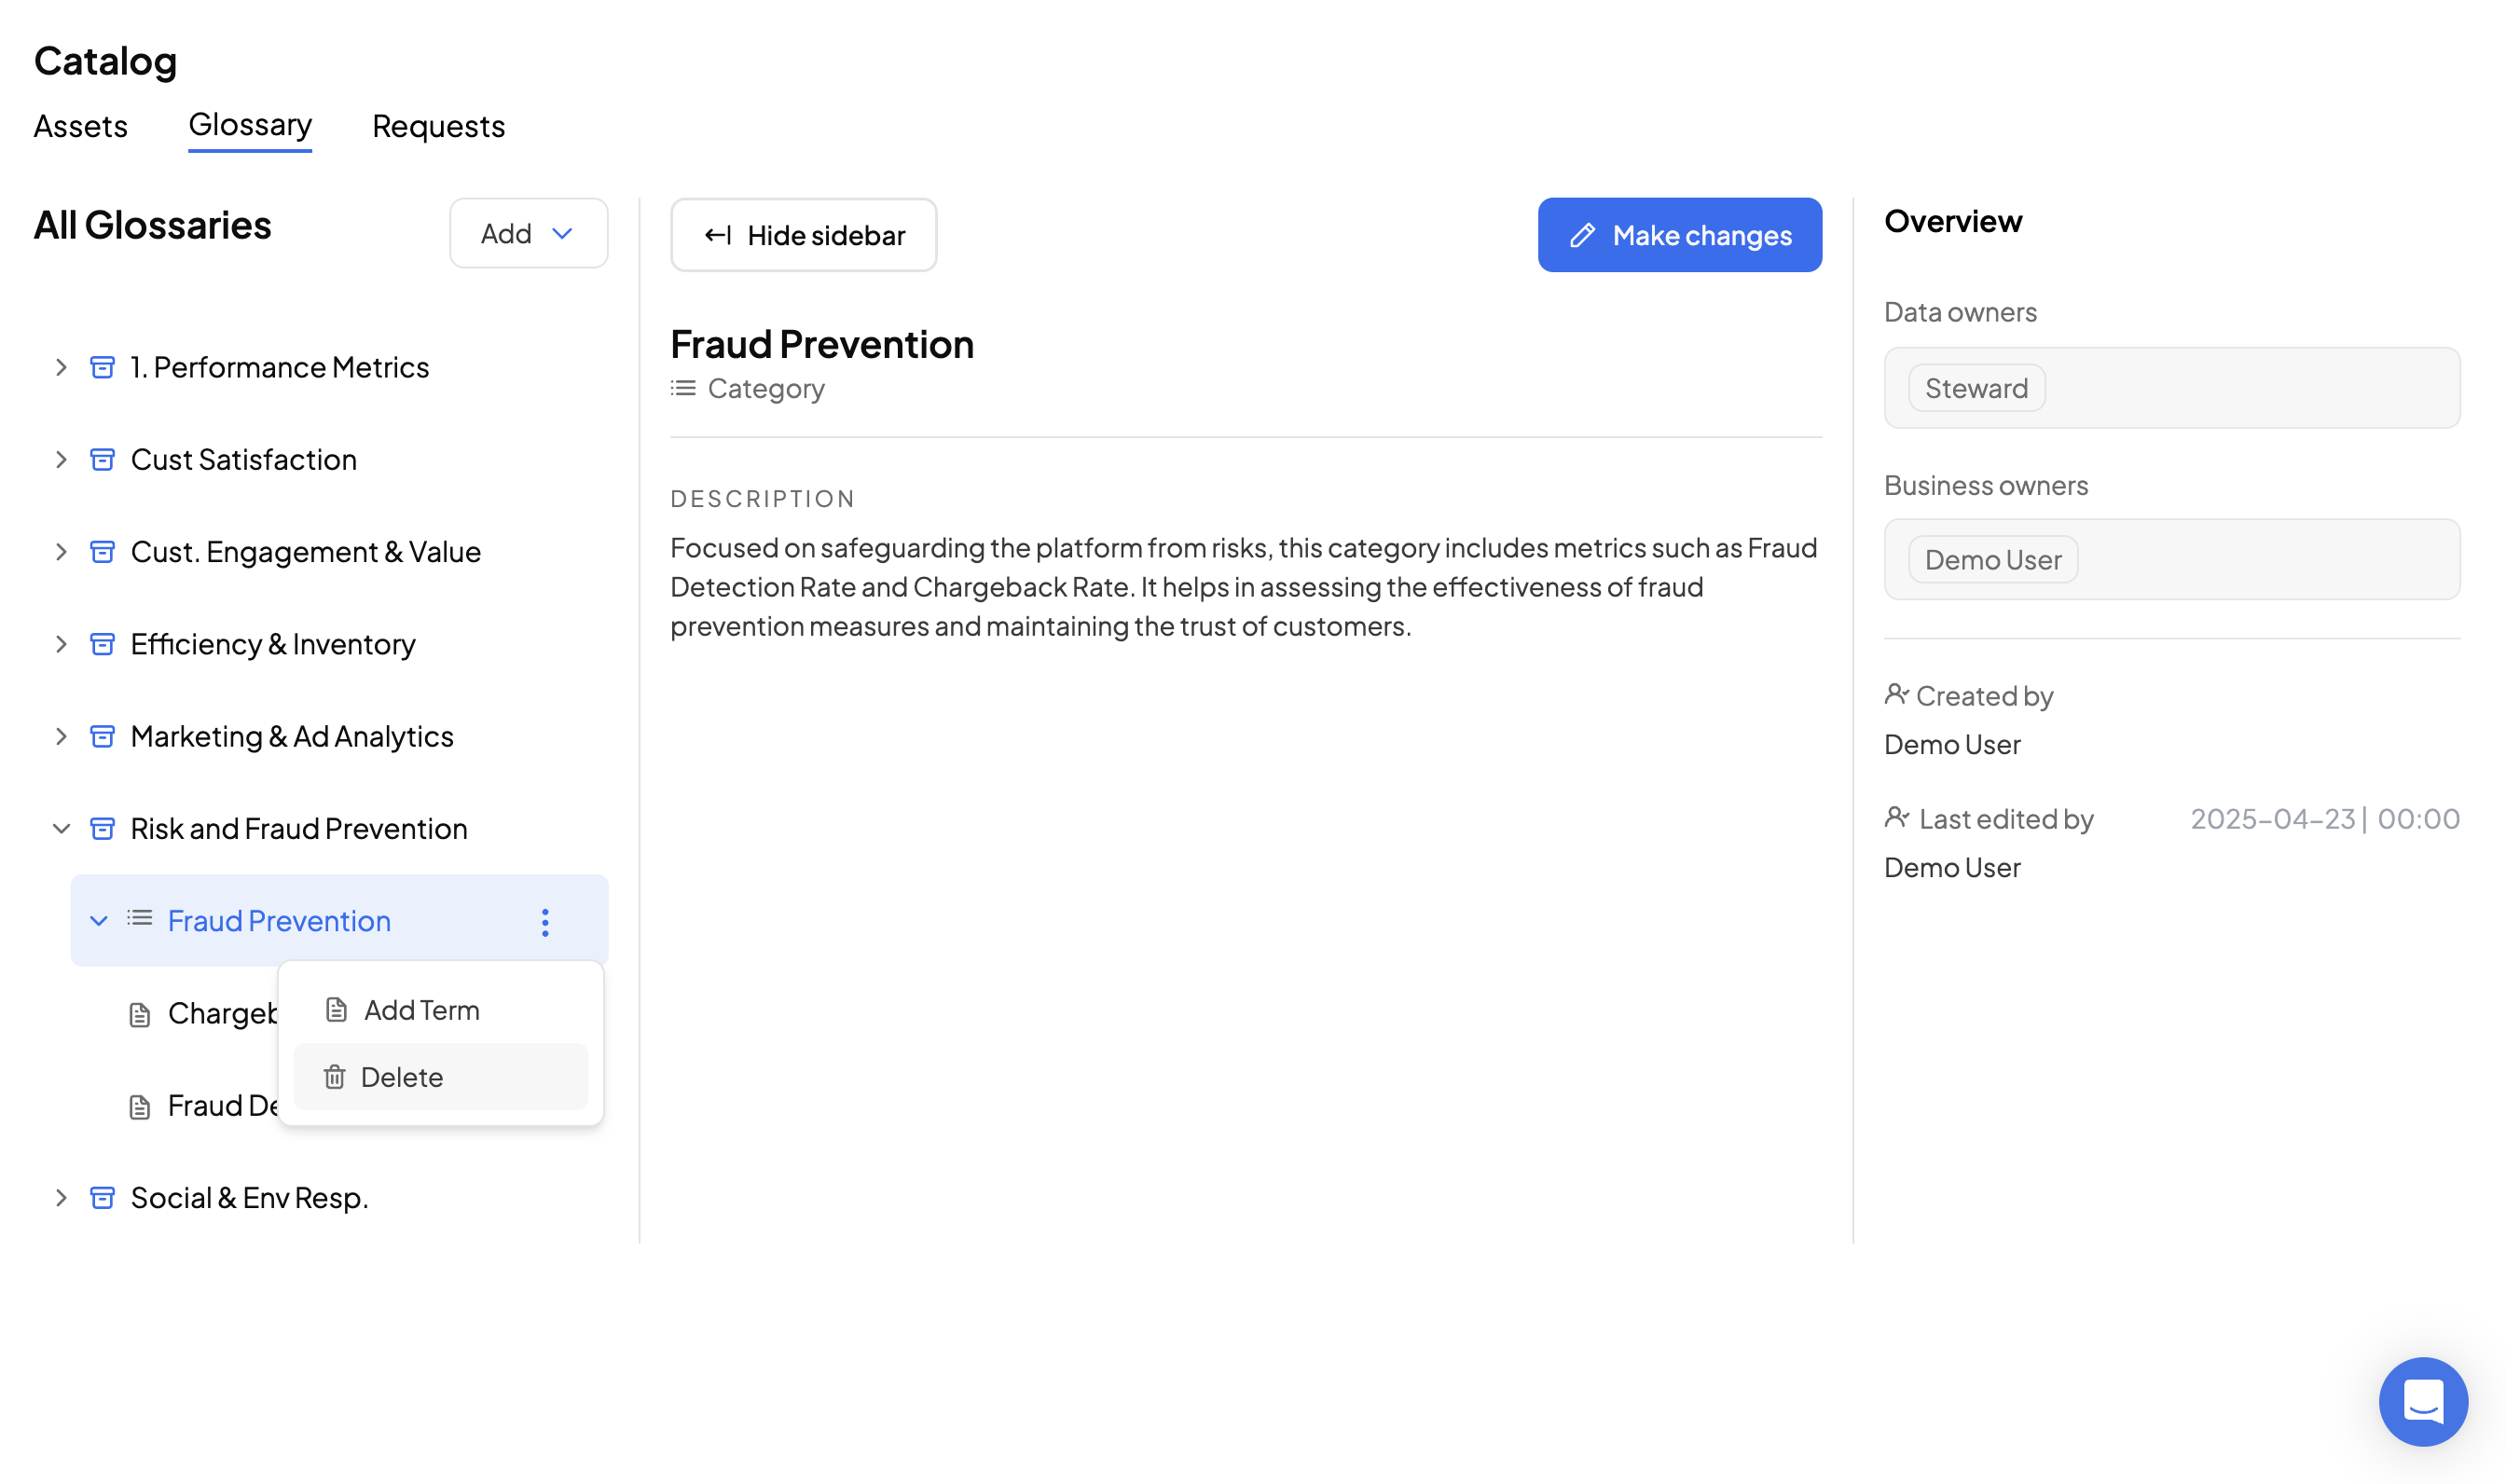Image resolution: width=2506 pixels, height=1484 pixels.
Task: Click the pencil icon in Make changes
Action: pos(1582,235)
